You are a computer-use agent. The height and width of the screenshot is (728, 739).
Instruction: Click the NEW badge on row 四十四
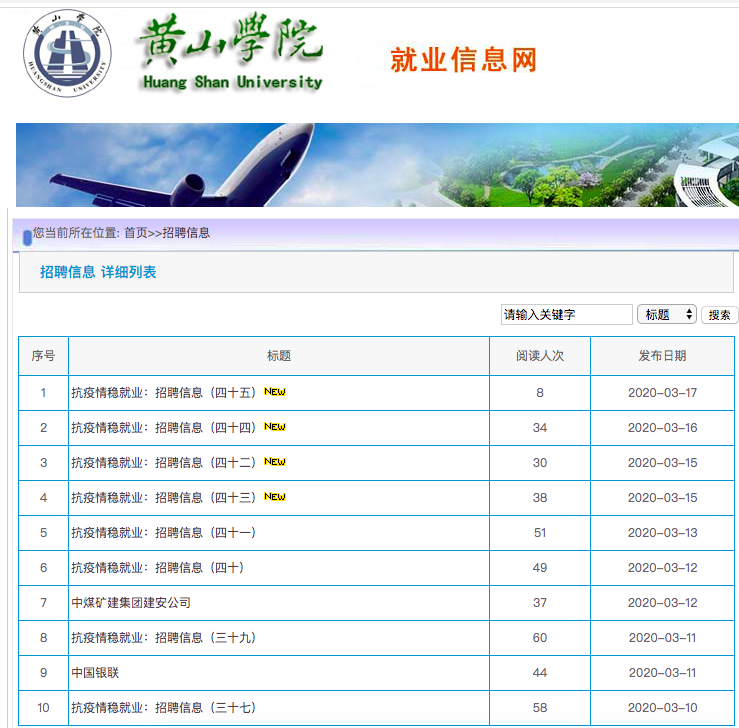coord(275,426)
